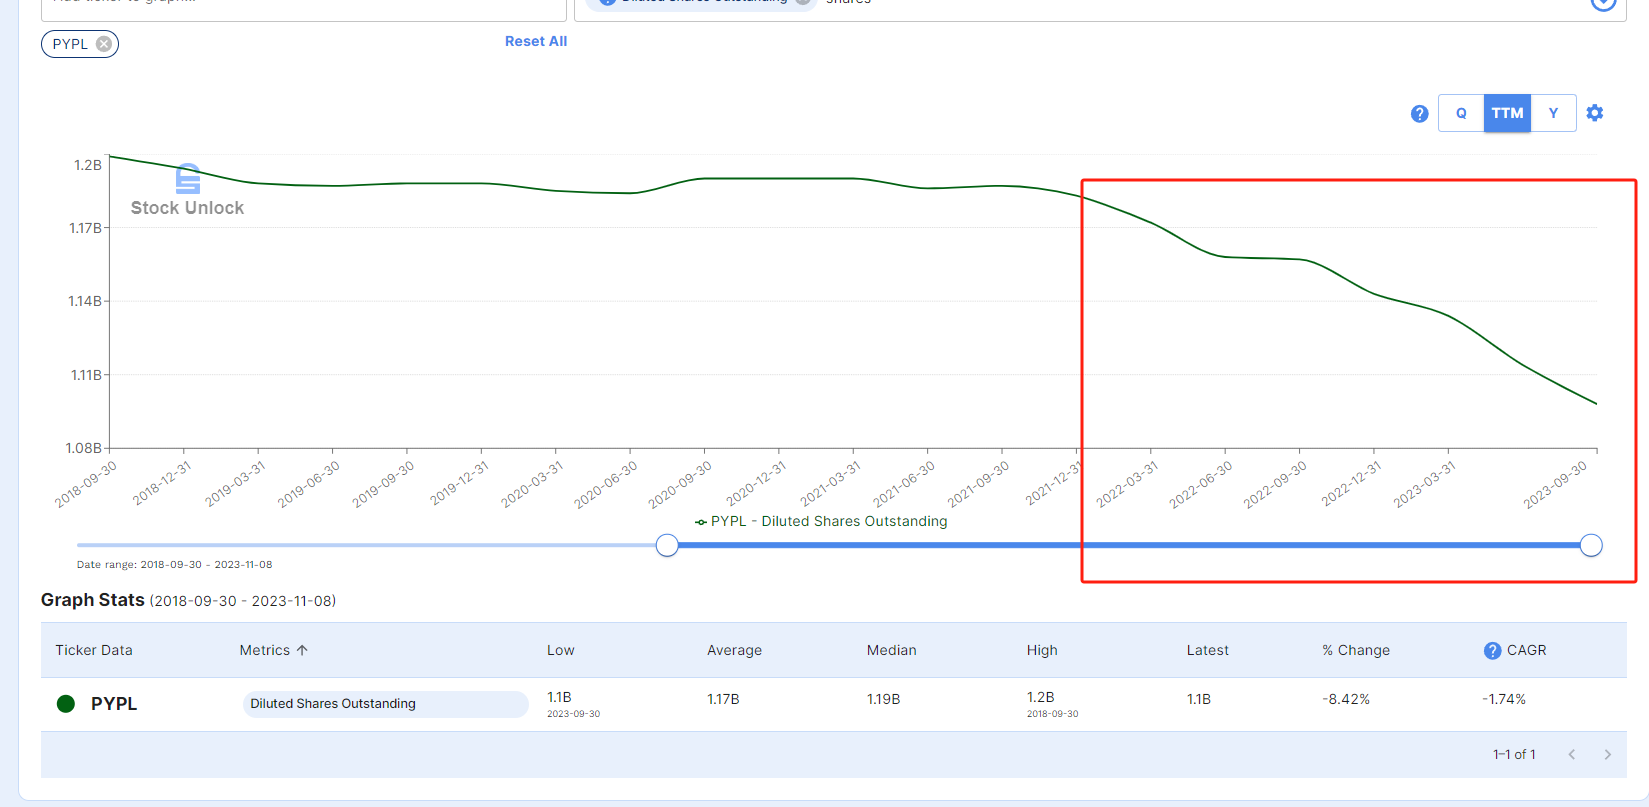Image resolution: width=1649 pixels, height=807 pixels.
Task: Click the 1.11B y-axis label
Action: click(86, 375)
